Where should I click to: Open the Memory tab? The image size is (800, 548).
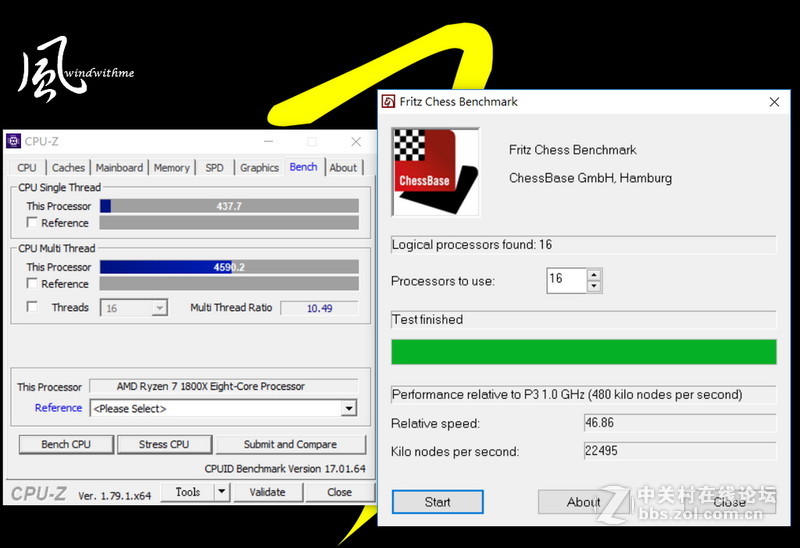[x=171, y=168]
